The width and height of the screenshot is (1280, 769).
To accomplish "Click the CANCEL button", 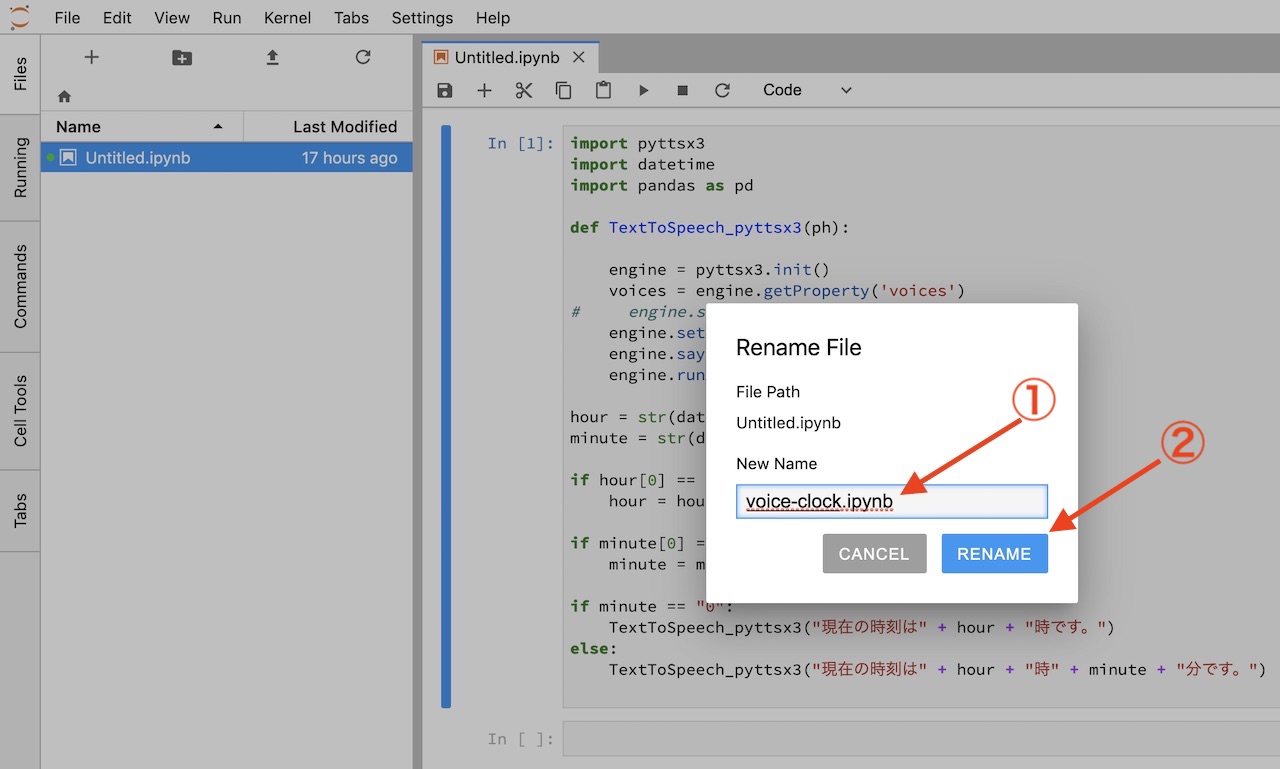I will click(874, 554).
